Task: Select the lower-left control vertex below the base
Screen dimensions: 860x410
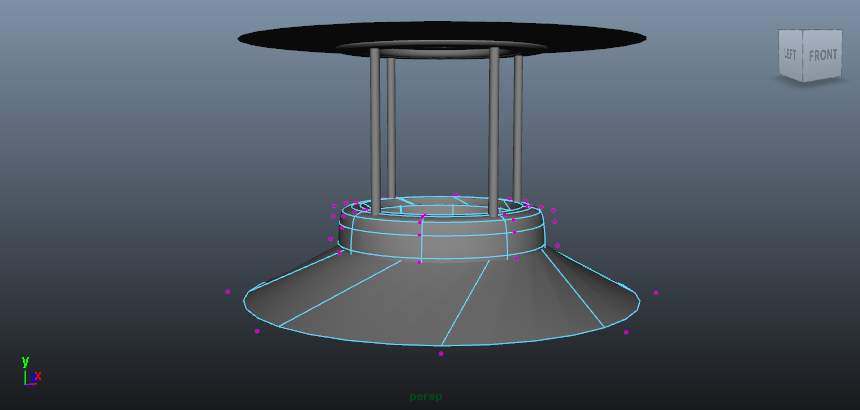Action: pyautogui.click(x=257, y=331)
